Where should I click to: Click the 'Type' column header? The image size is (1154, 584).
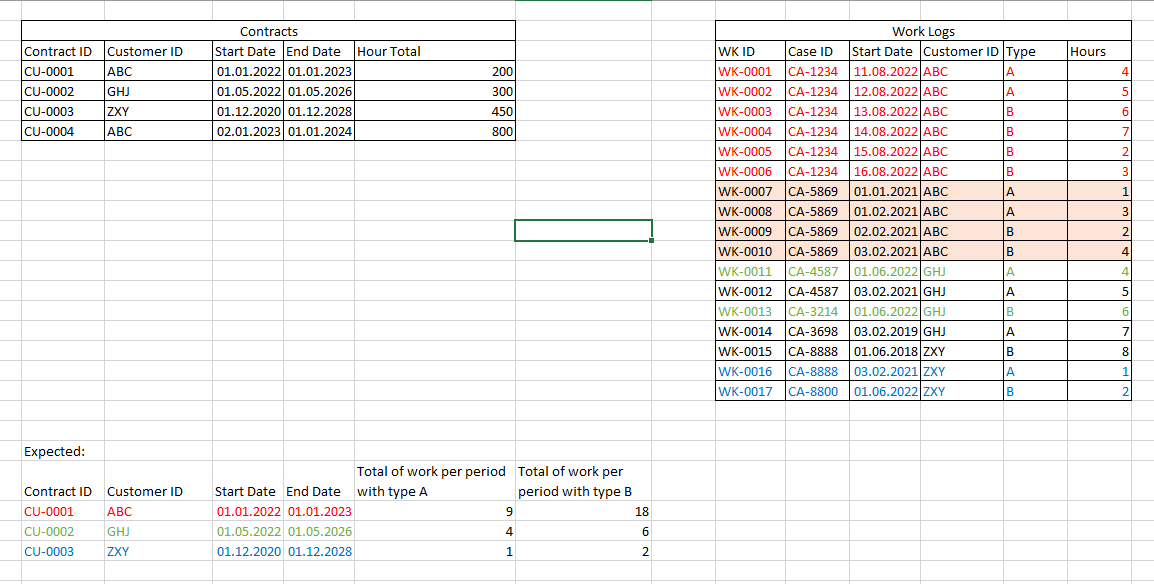point(1035,51)
